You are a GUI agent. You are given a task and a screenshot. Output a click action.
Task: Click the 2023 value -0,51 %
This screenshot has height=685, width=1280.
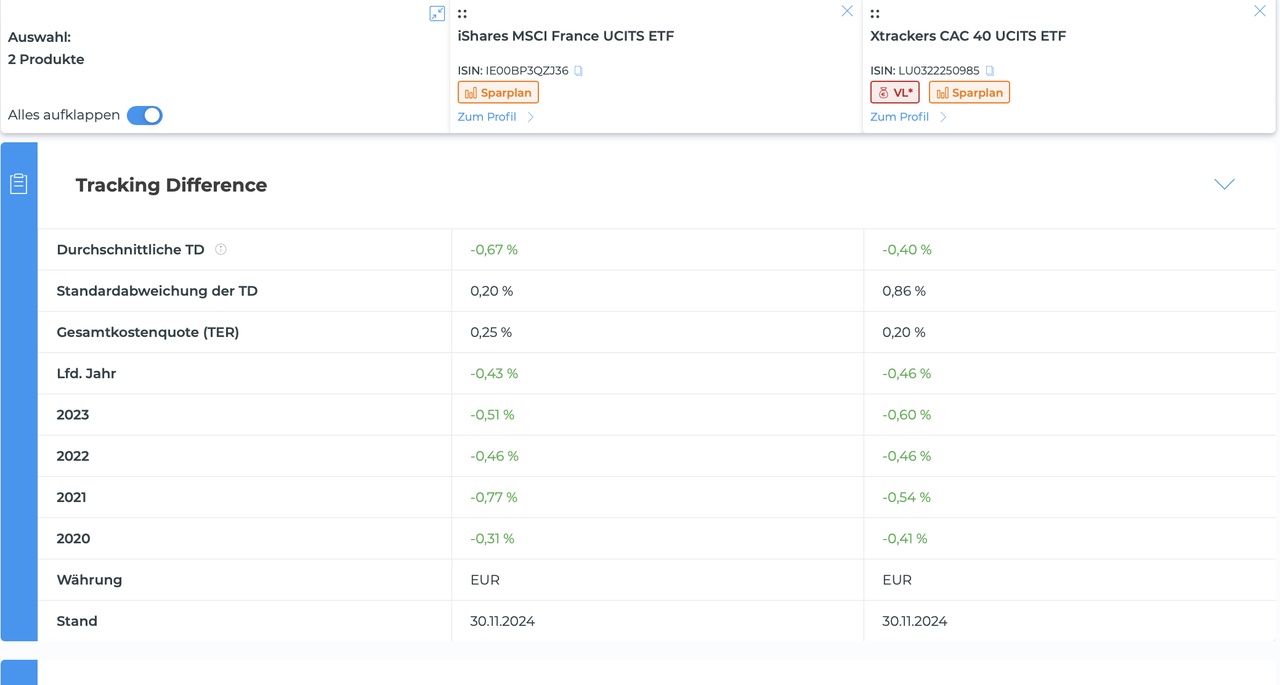coord(493,415)
